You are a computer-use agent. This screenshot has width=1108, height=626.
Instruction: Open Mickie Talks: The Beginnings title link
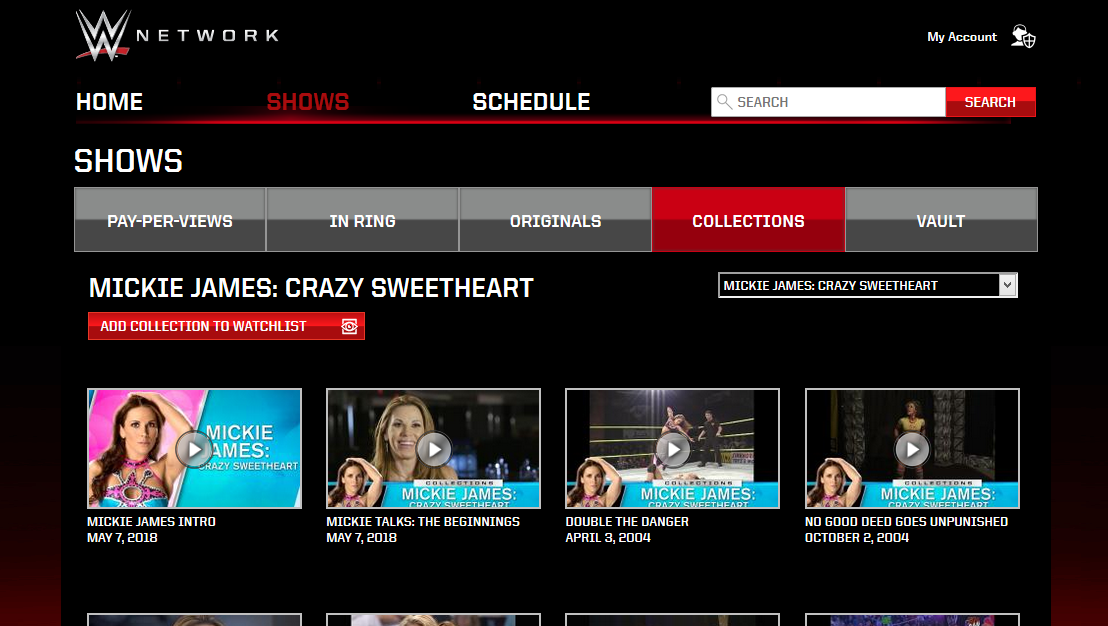coord(423,521)
